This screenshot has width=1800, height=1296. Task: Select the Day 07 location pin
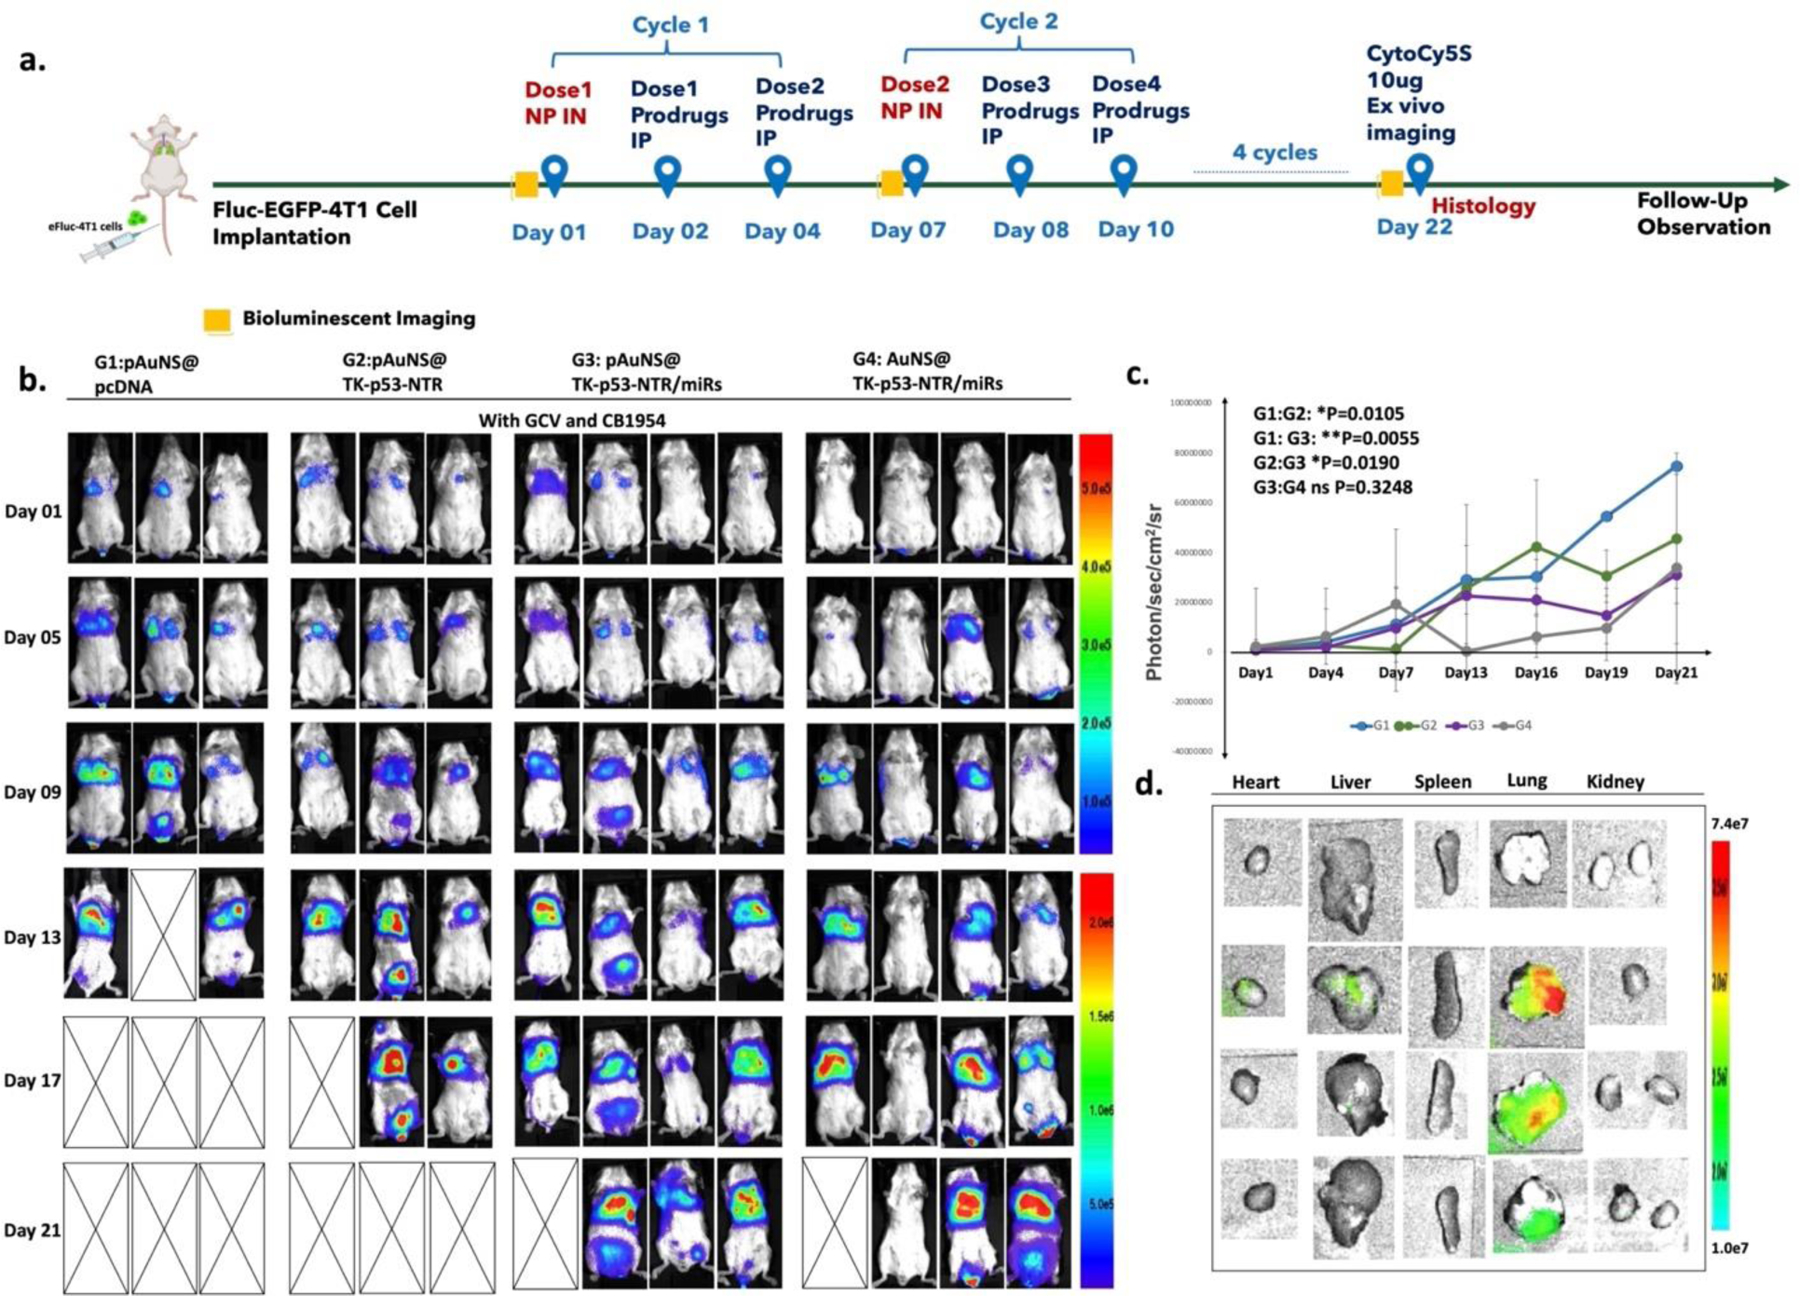[915, 175]
